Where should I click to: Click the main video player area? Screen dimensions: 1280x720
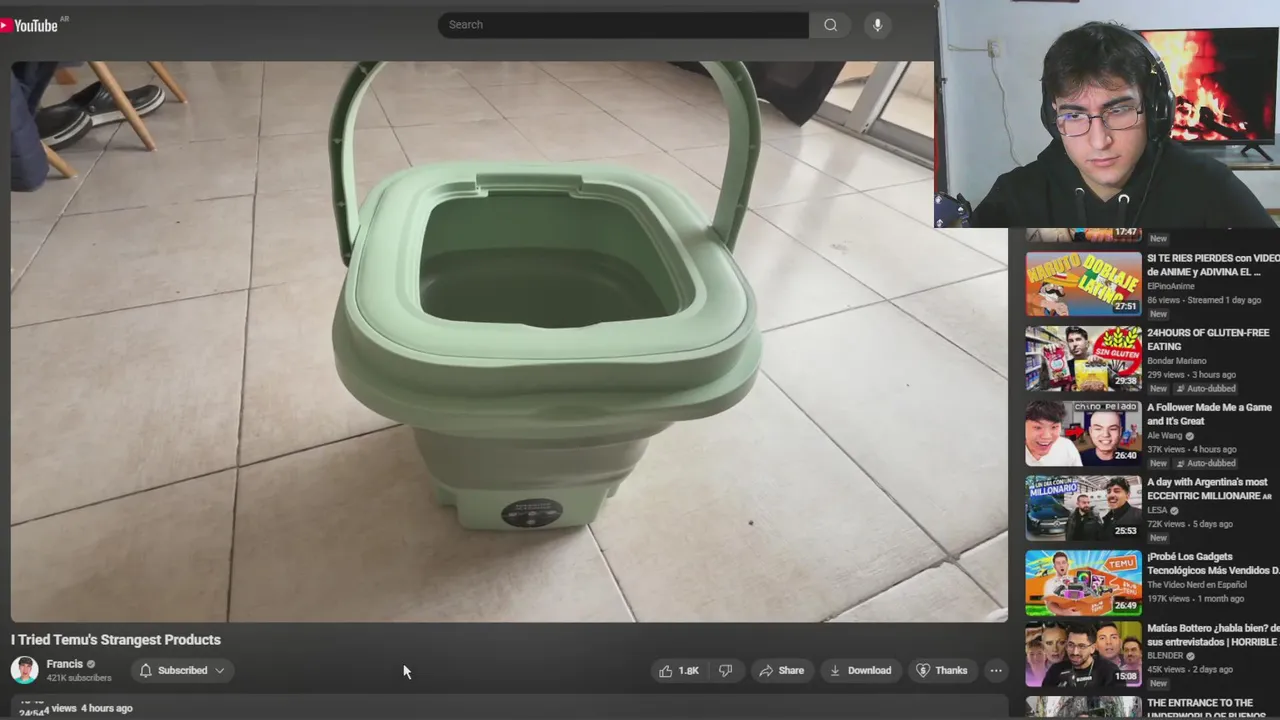coord(509,341)
